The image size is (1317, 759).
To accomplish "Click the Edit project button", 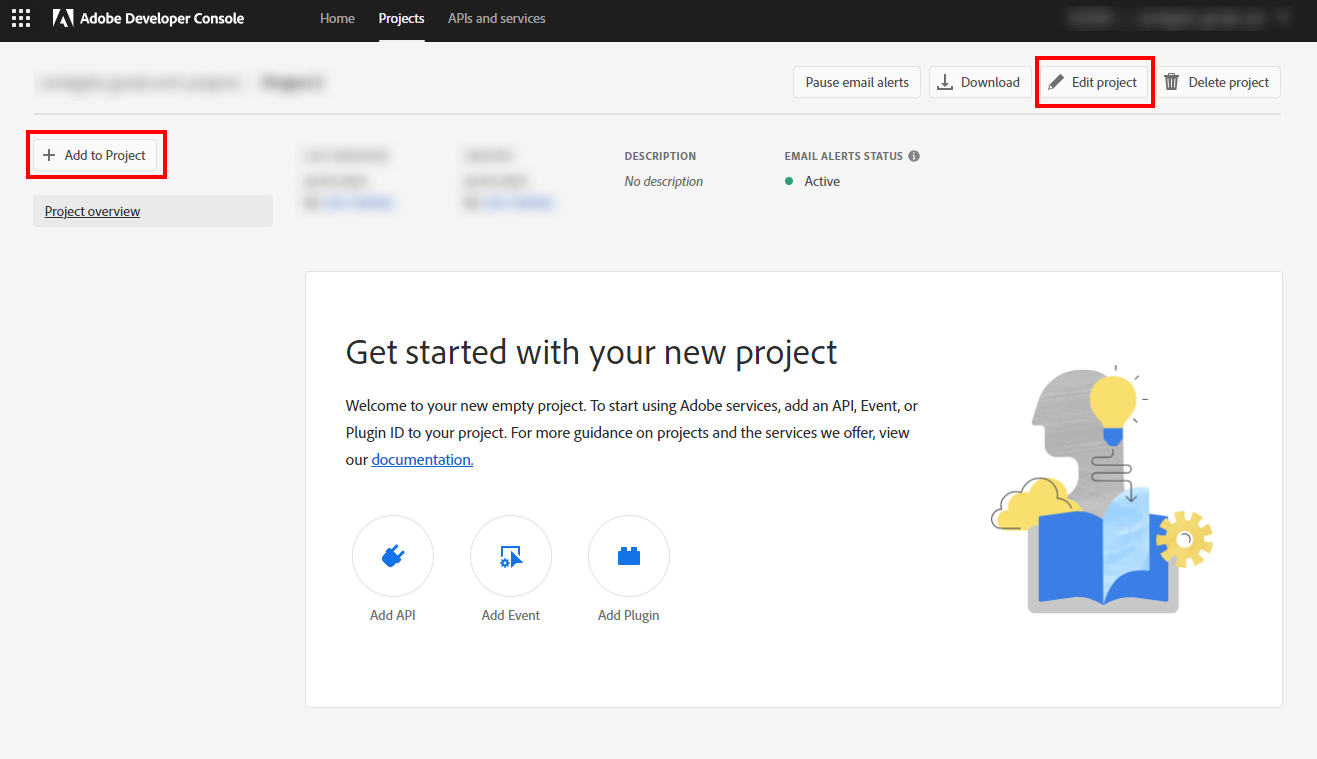I will click(x=1093, y=82).
